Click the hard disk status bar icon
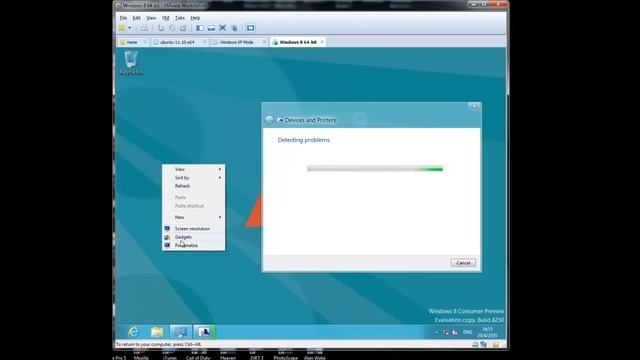Image resolution: width=640 pixels, height=360 pixels. coord(475,345)
